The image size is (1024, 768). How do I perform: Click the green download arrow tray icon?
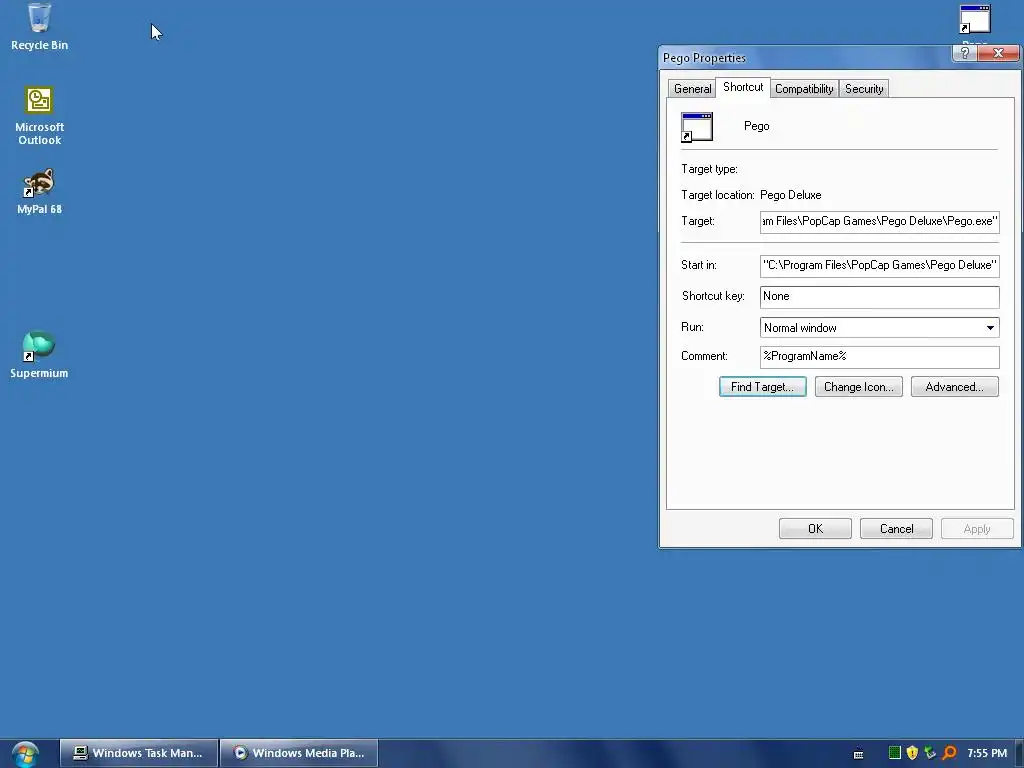tap(930, 753)
